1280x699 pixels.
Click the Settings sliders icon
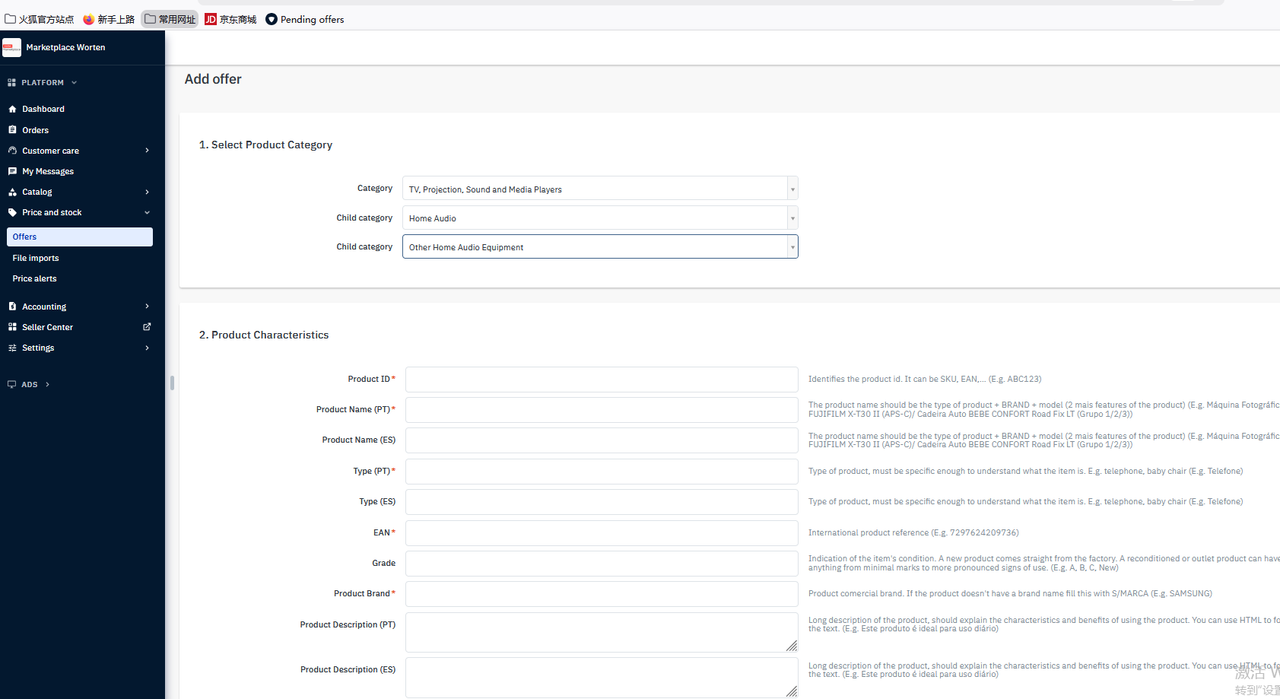(x=12, y=348)
